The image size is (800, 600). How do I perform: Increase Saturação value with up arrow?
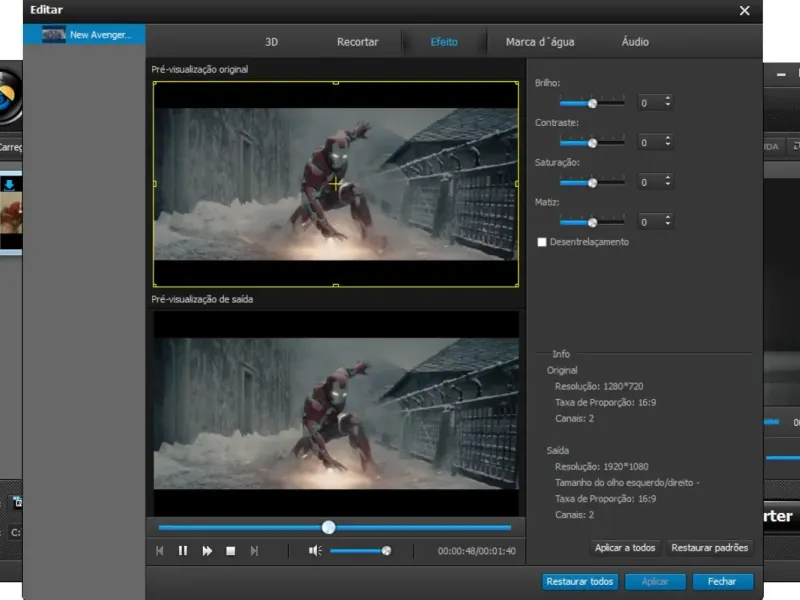tap(668, 178)
